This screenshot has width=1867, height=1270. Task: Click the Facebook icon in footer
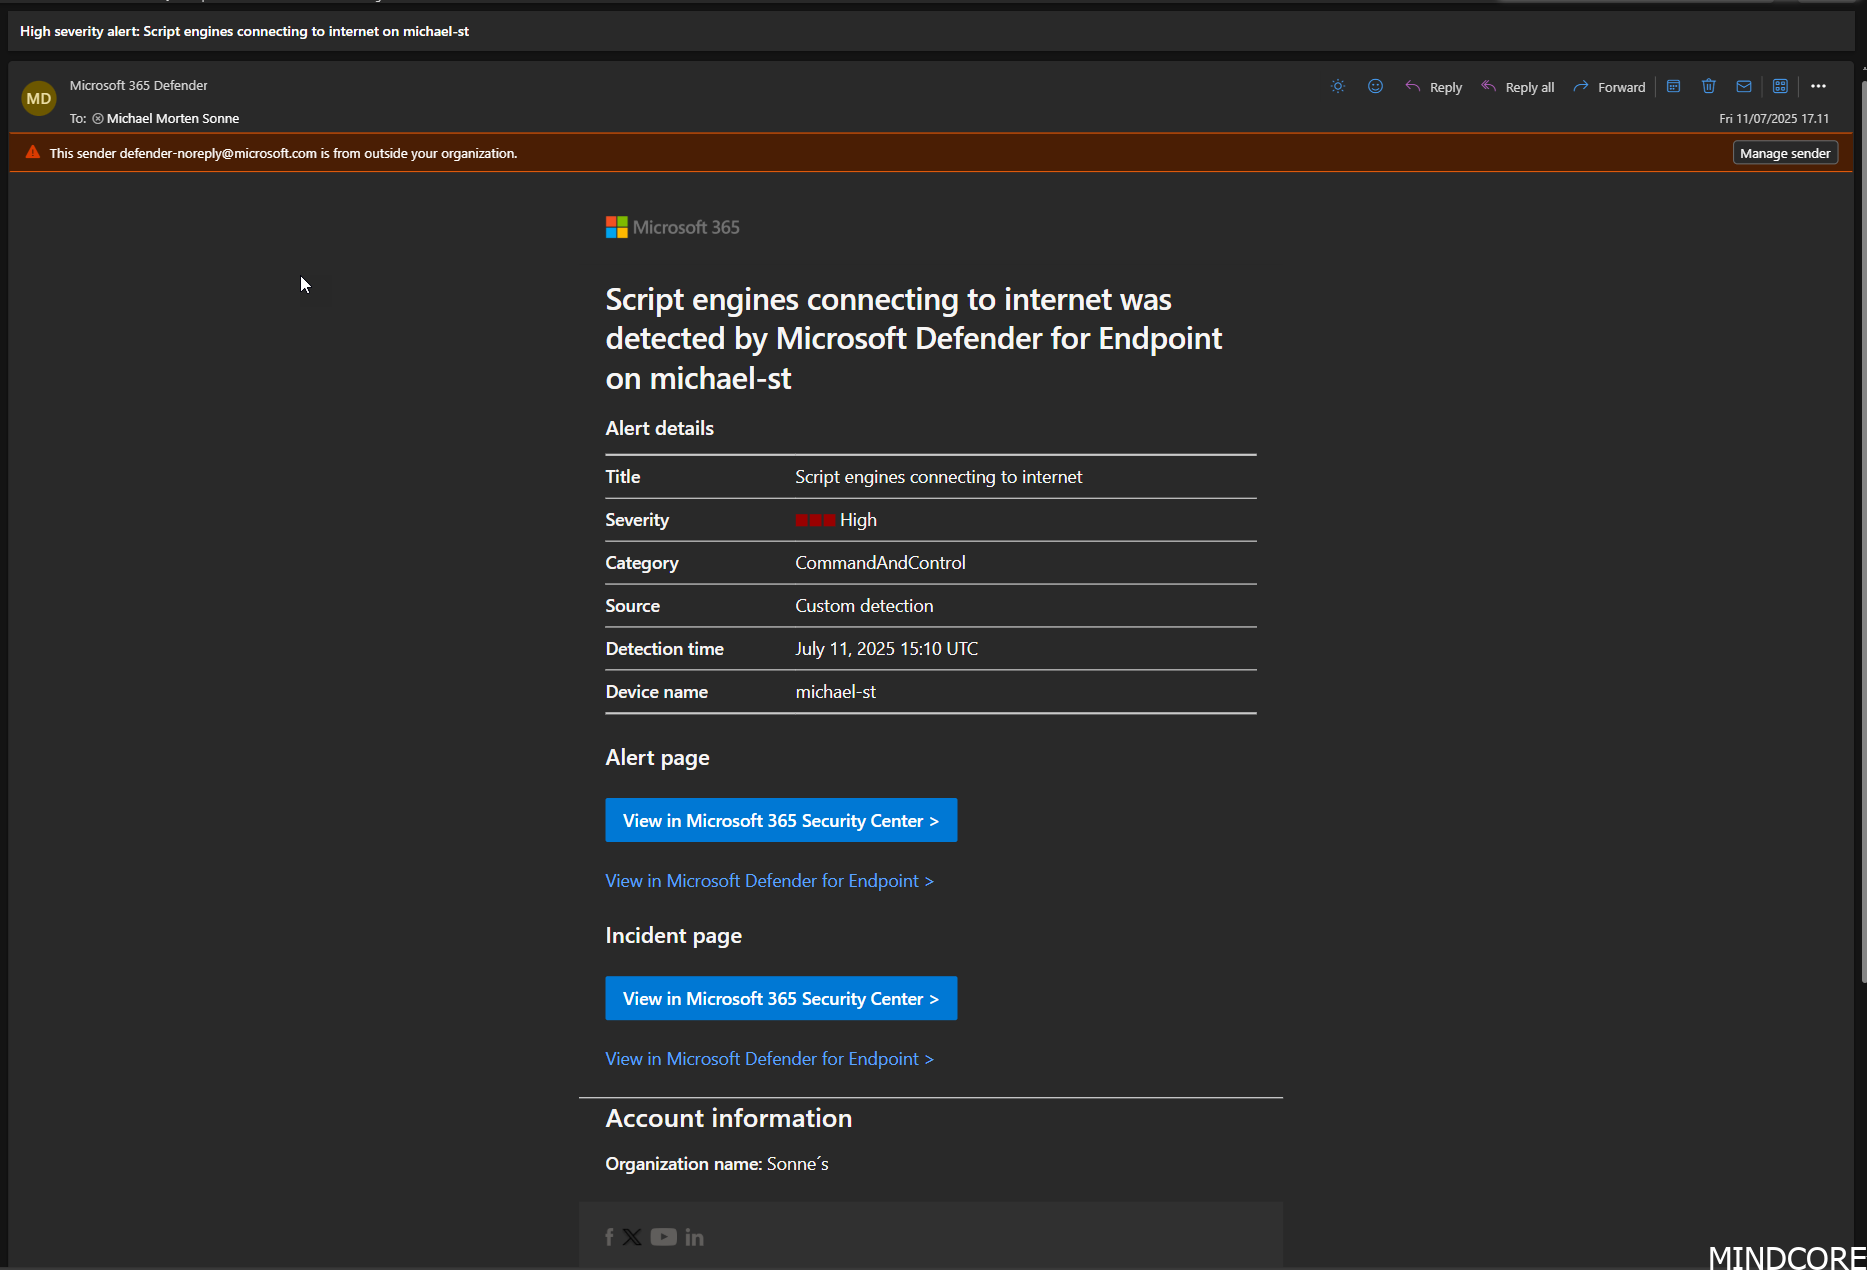[x=609, y=1238]
